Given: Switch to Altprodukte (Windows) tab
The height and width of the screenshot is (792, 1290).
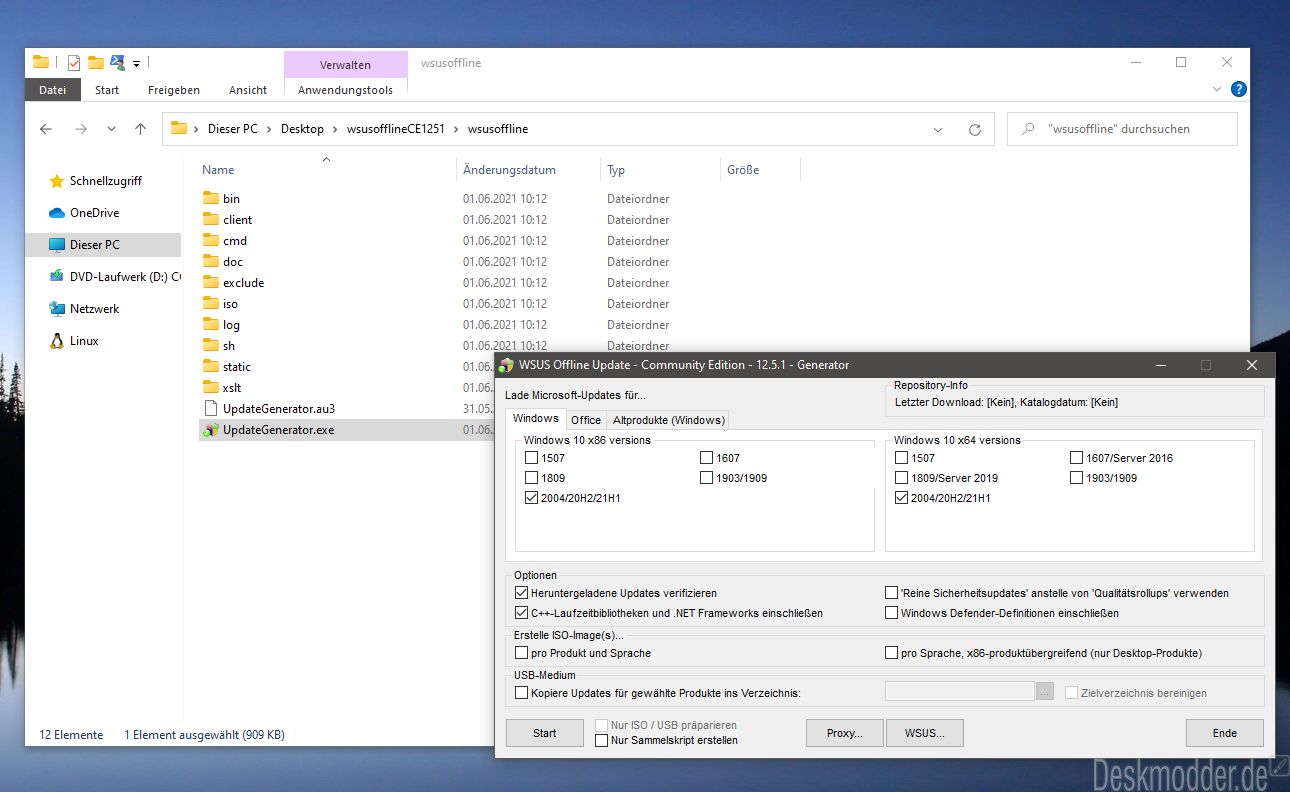Looking at the screenshot, I should coord(669,420).
